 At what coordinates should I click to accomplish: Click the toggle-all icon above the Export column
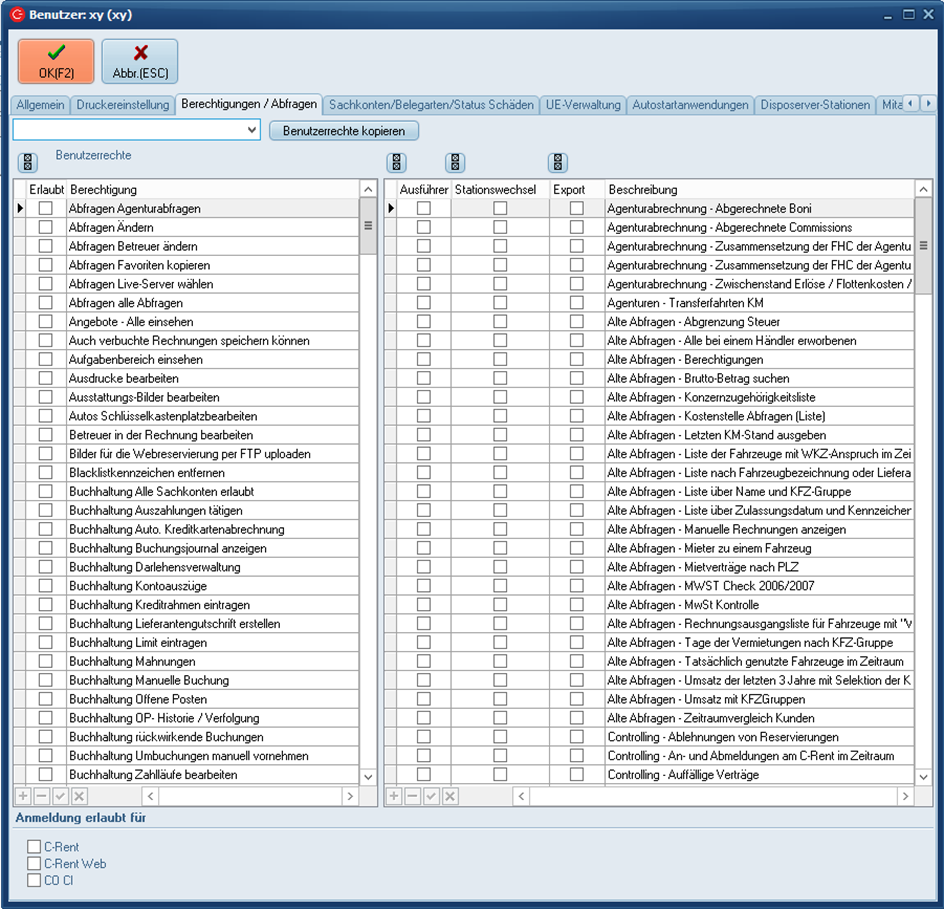click(x=558, y=162)
